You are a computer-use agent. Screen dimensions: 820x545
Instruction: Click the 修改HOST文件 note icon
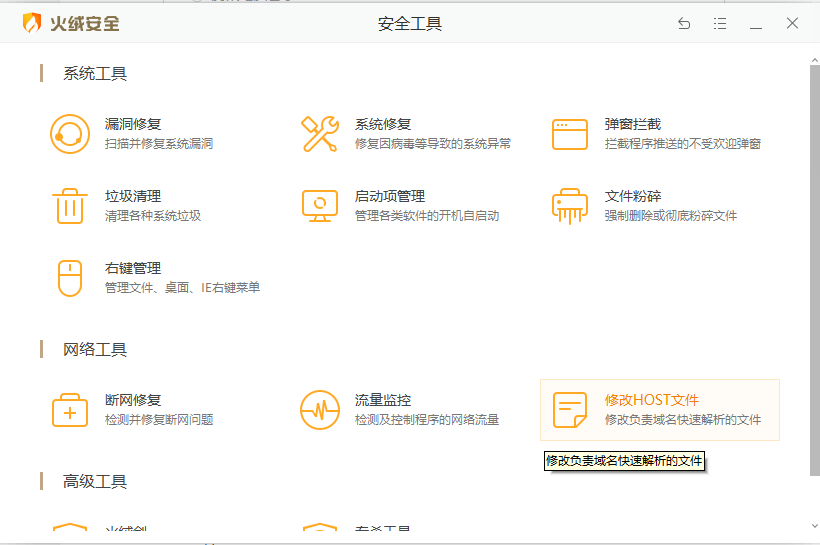tap(570, 410)
